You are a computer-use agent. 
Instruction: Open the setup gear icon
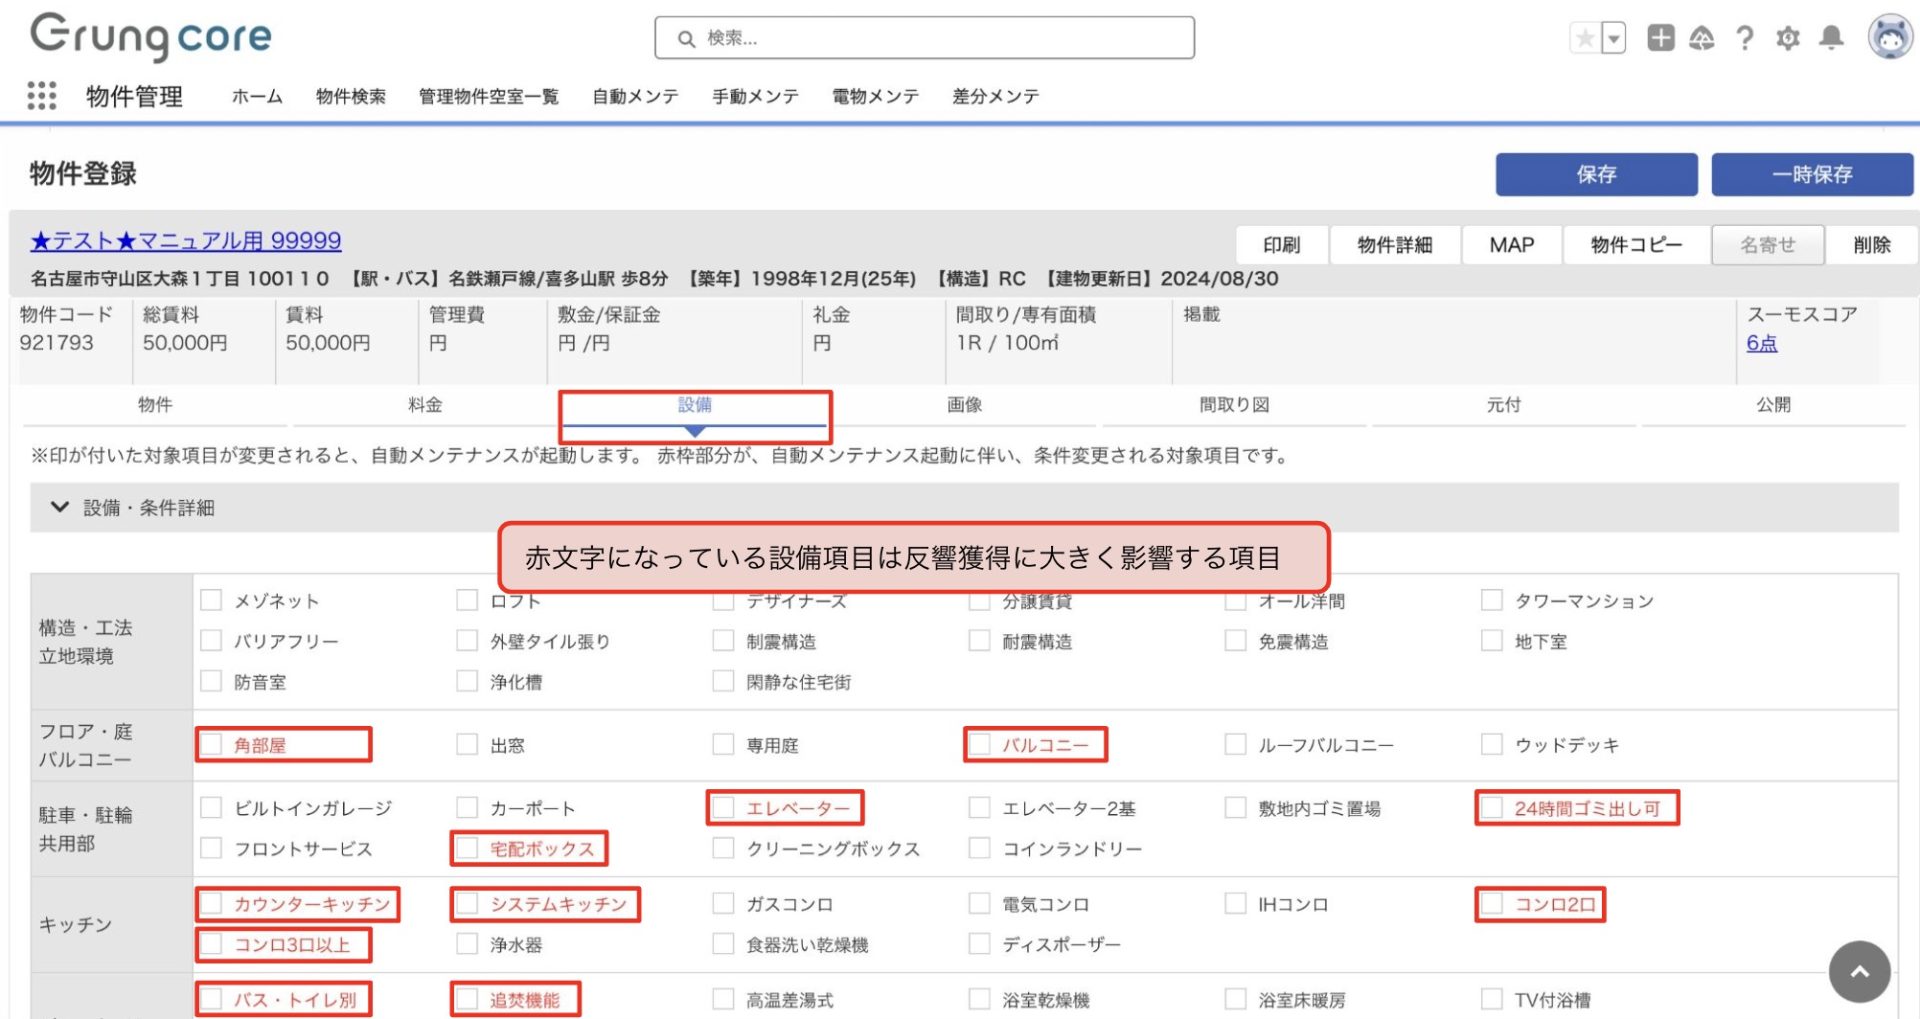click(x=1788, y=38)
